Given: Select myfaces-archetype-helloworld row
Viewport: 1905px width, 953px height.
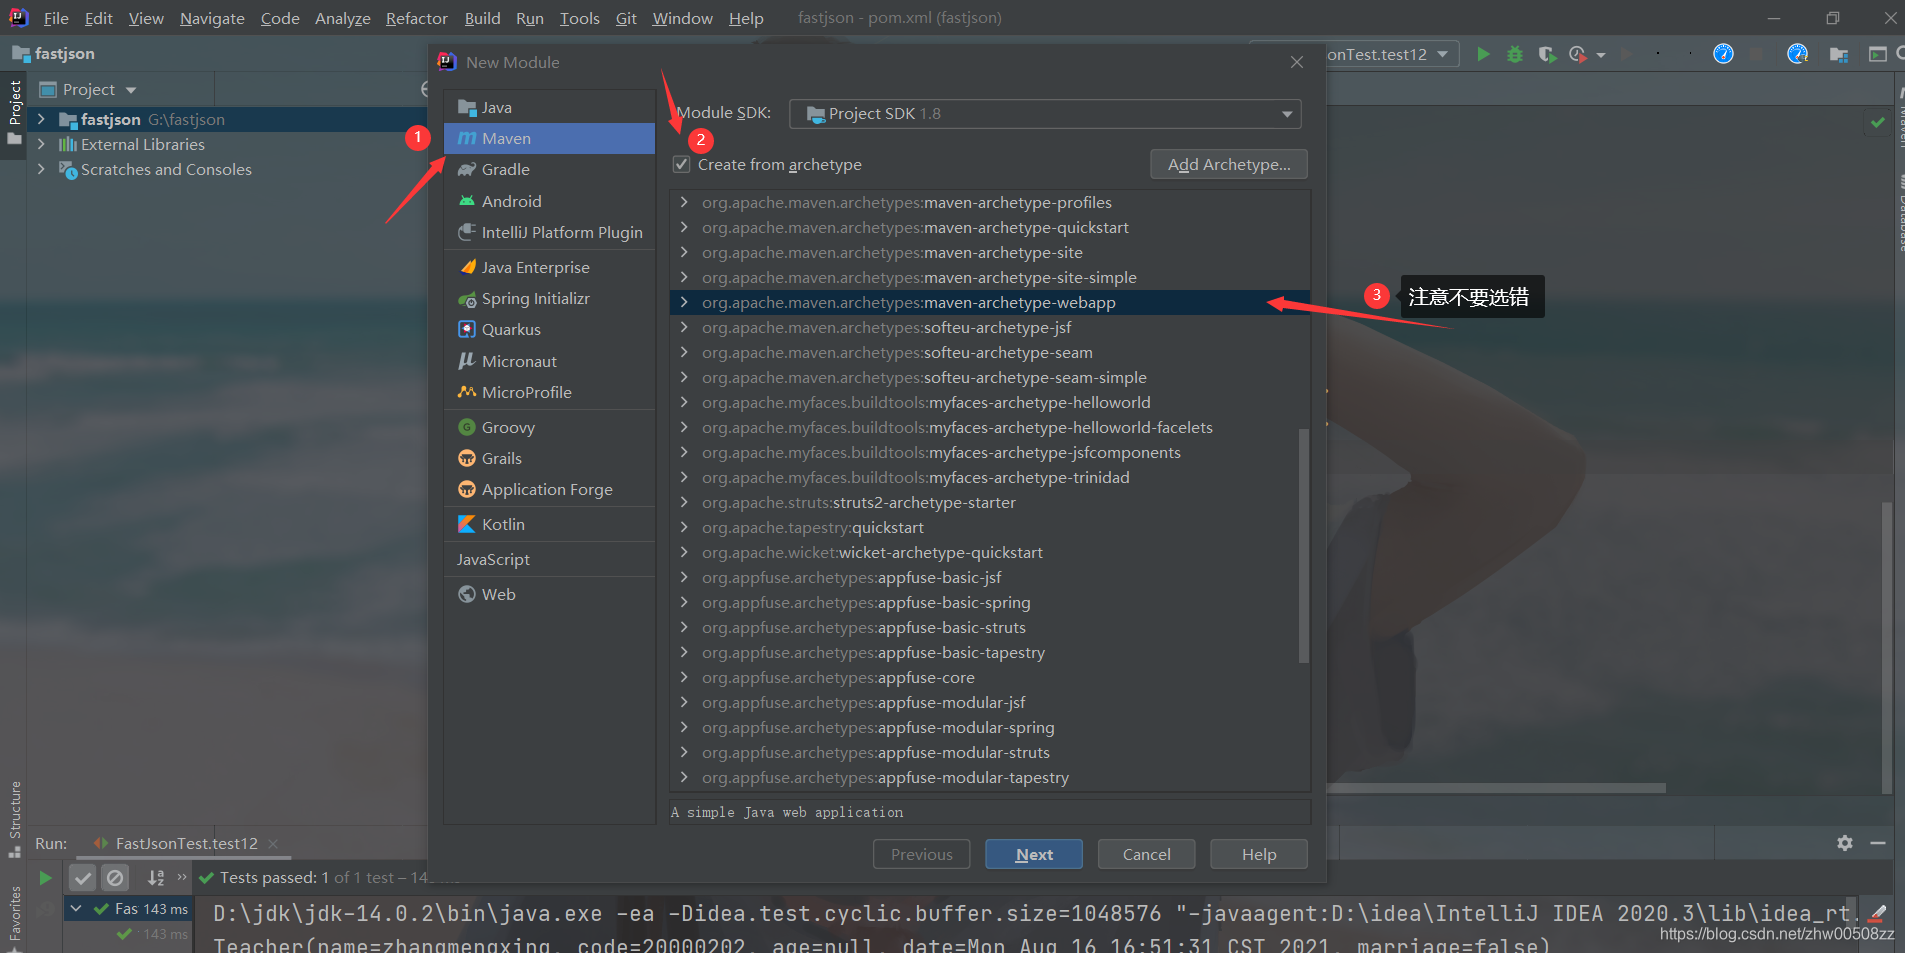Looking at the screenshot, I should [x=990, y=402].
